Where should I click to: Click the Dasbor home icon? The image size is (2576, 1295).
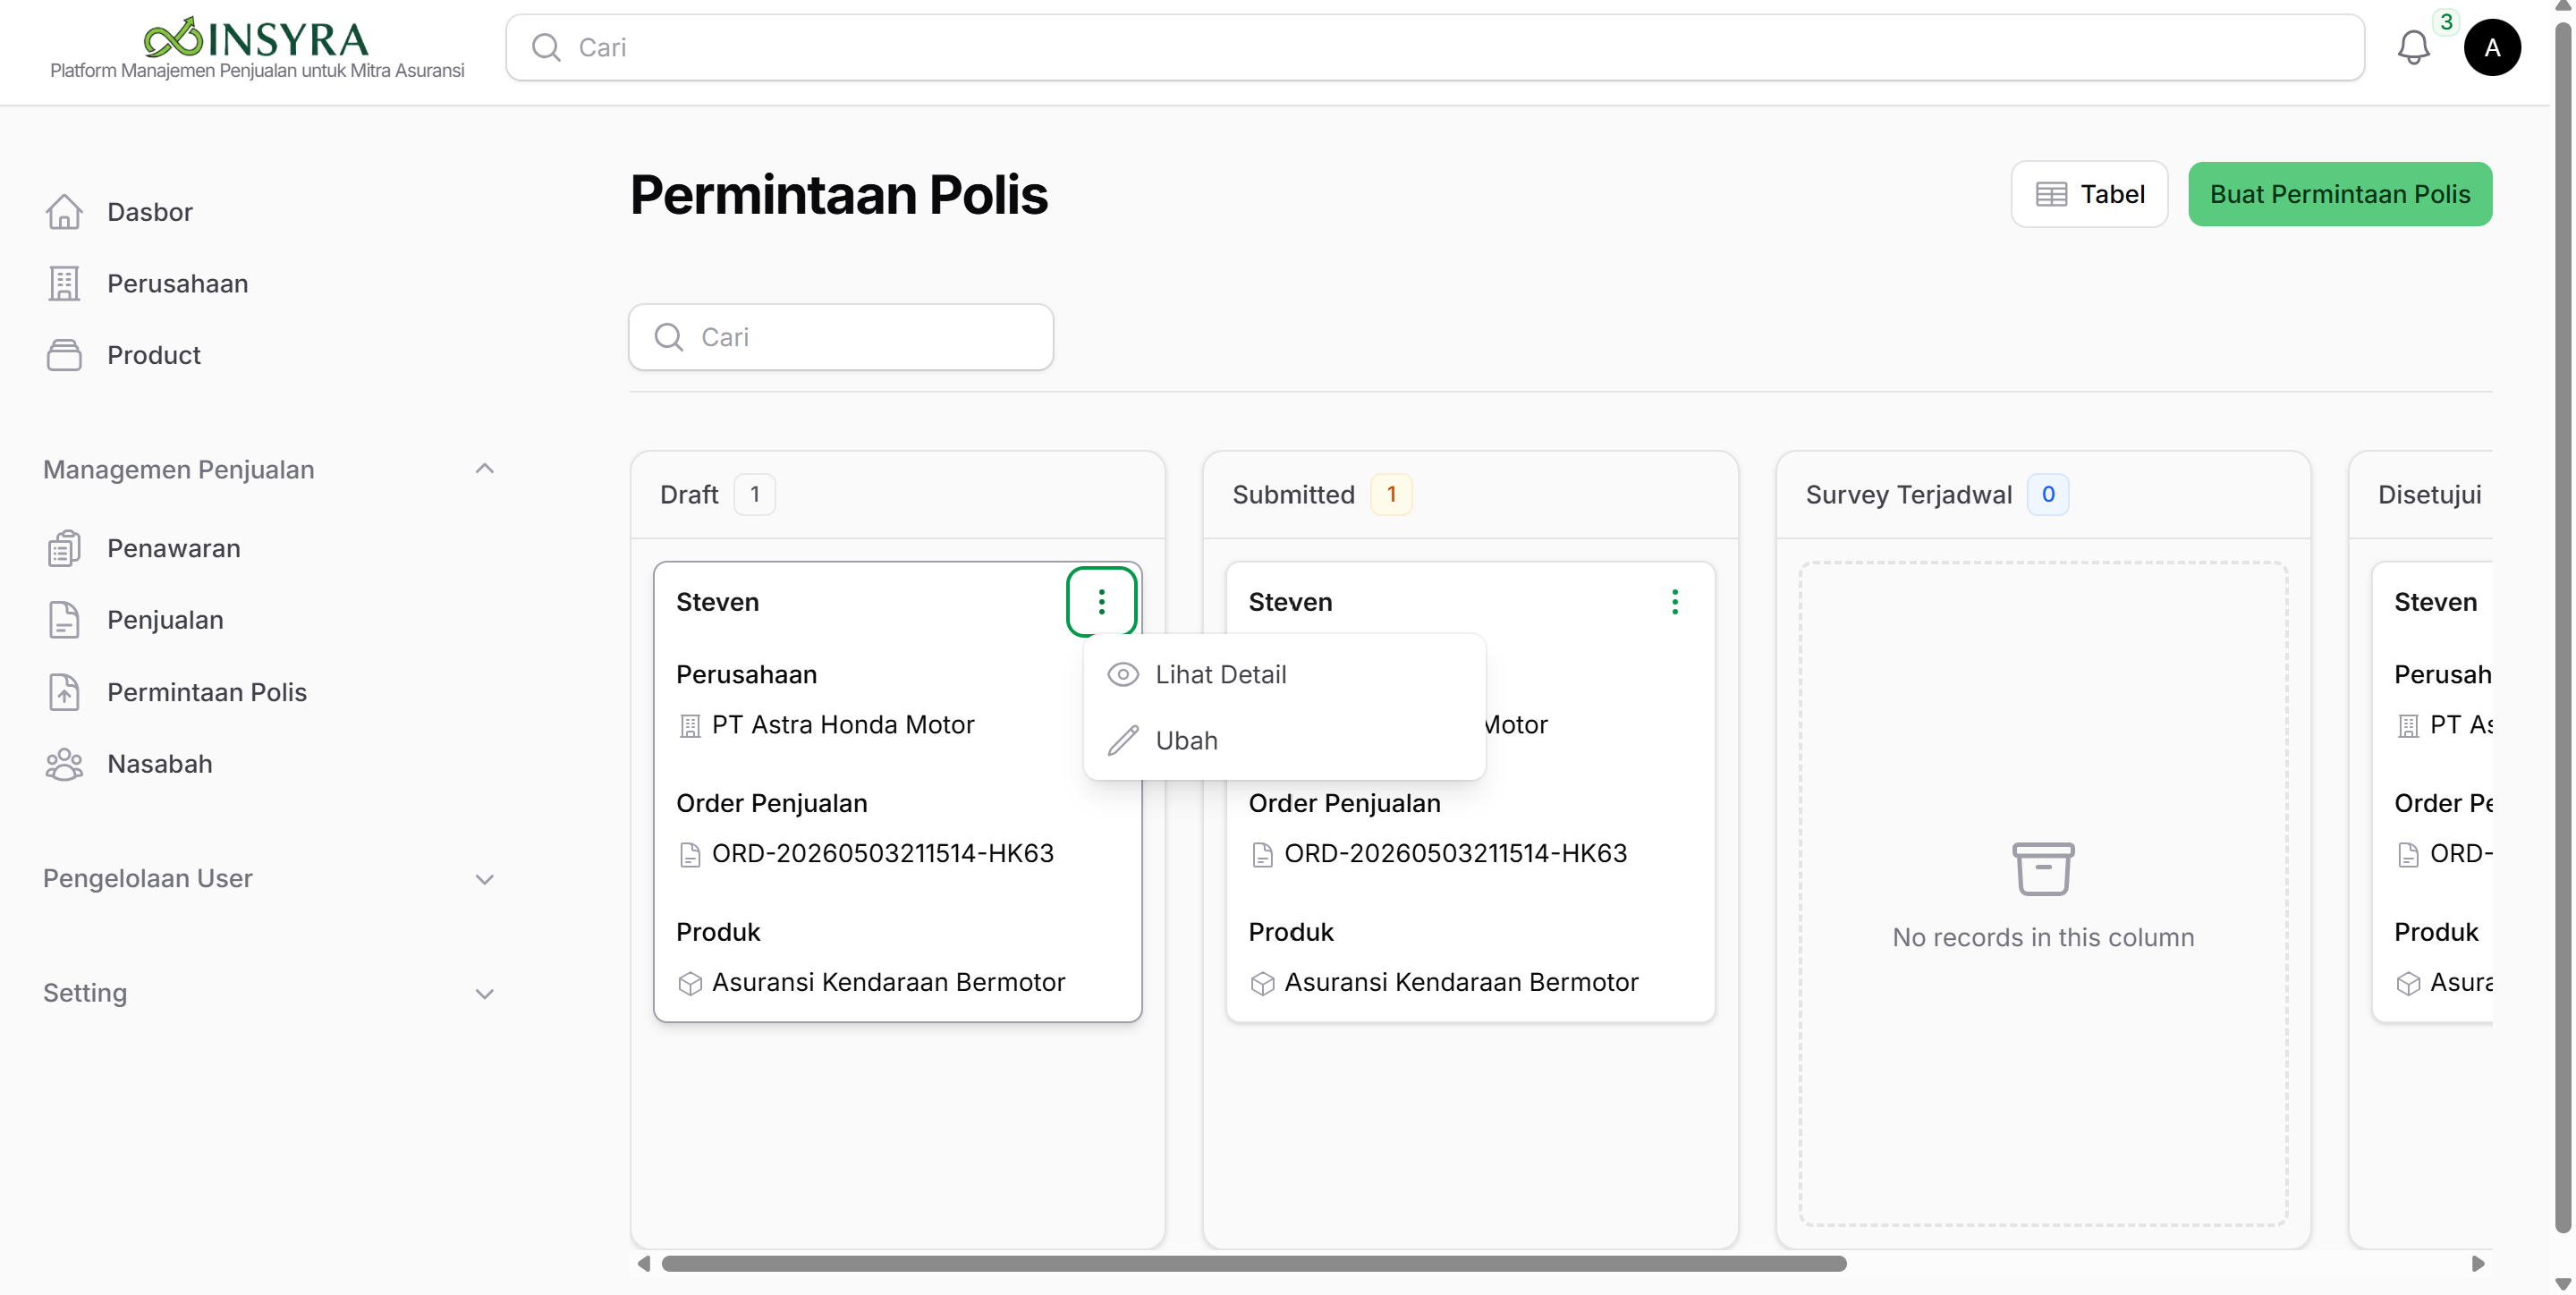(x=64, y=212)
